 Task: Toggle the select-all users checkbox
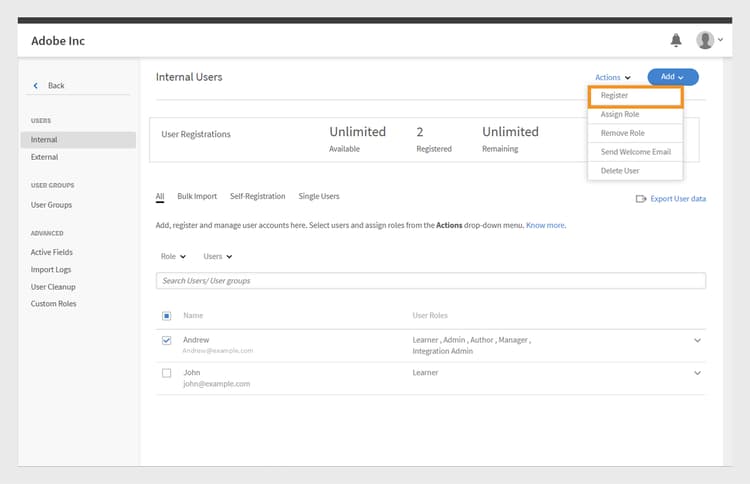pyautogui.click(x=166, y=316)
